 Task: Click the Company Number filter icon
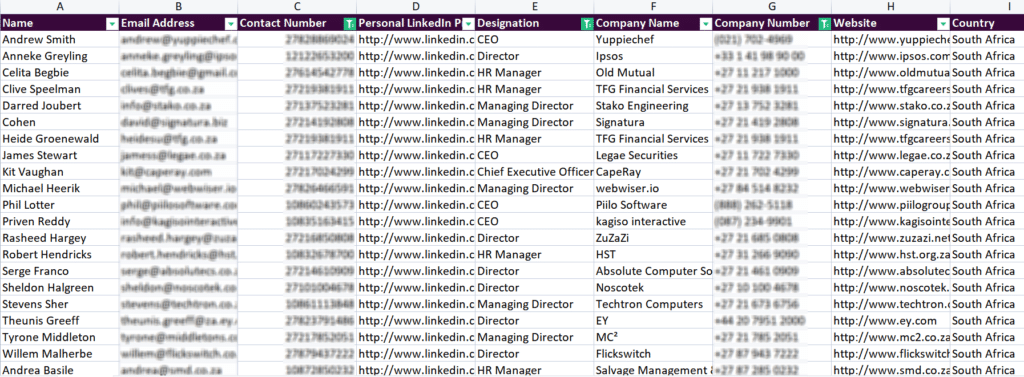pos(824,24)
